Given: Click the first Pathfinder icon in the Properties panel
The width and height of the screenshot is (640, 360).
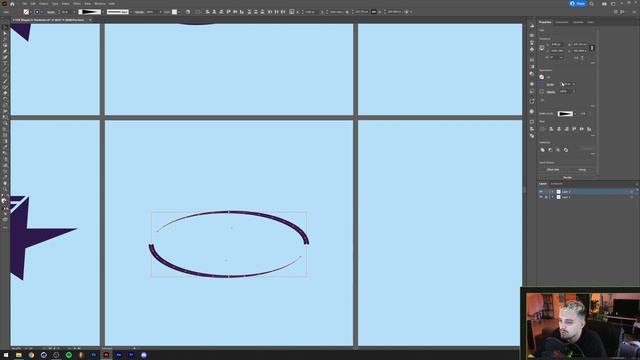Looking at the screenshot, I should (542, 150).
